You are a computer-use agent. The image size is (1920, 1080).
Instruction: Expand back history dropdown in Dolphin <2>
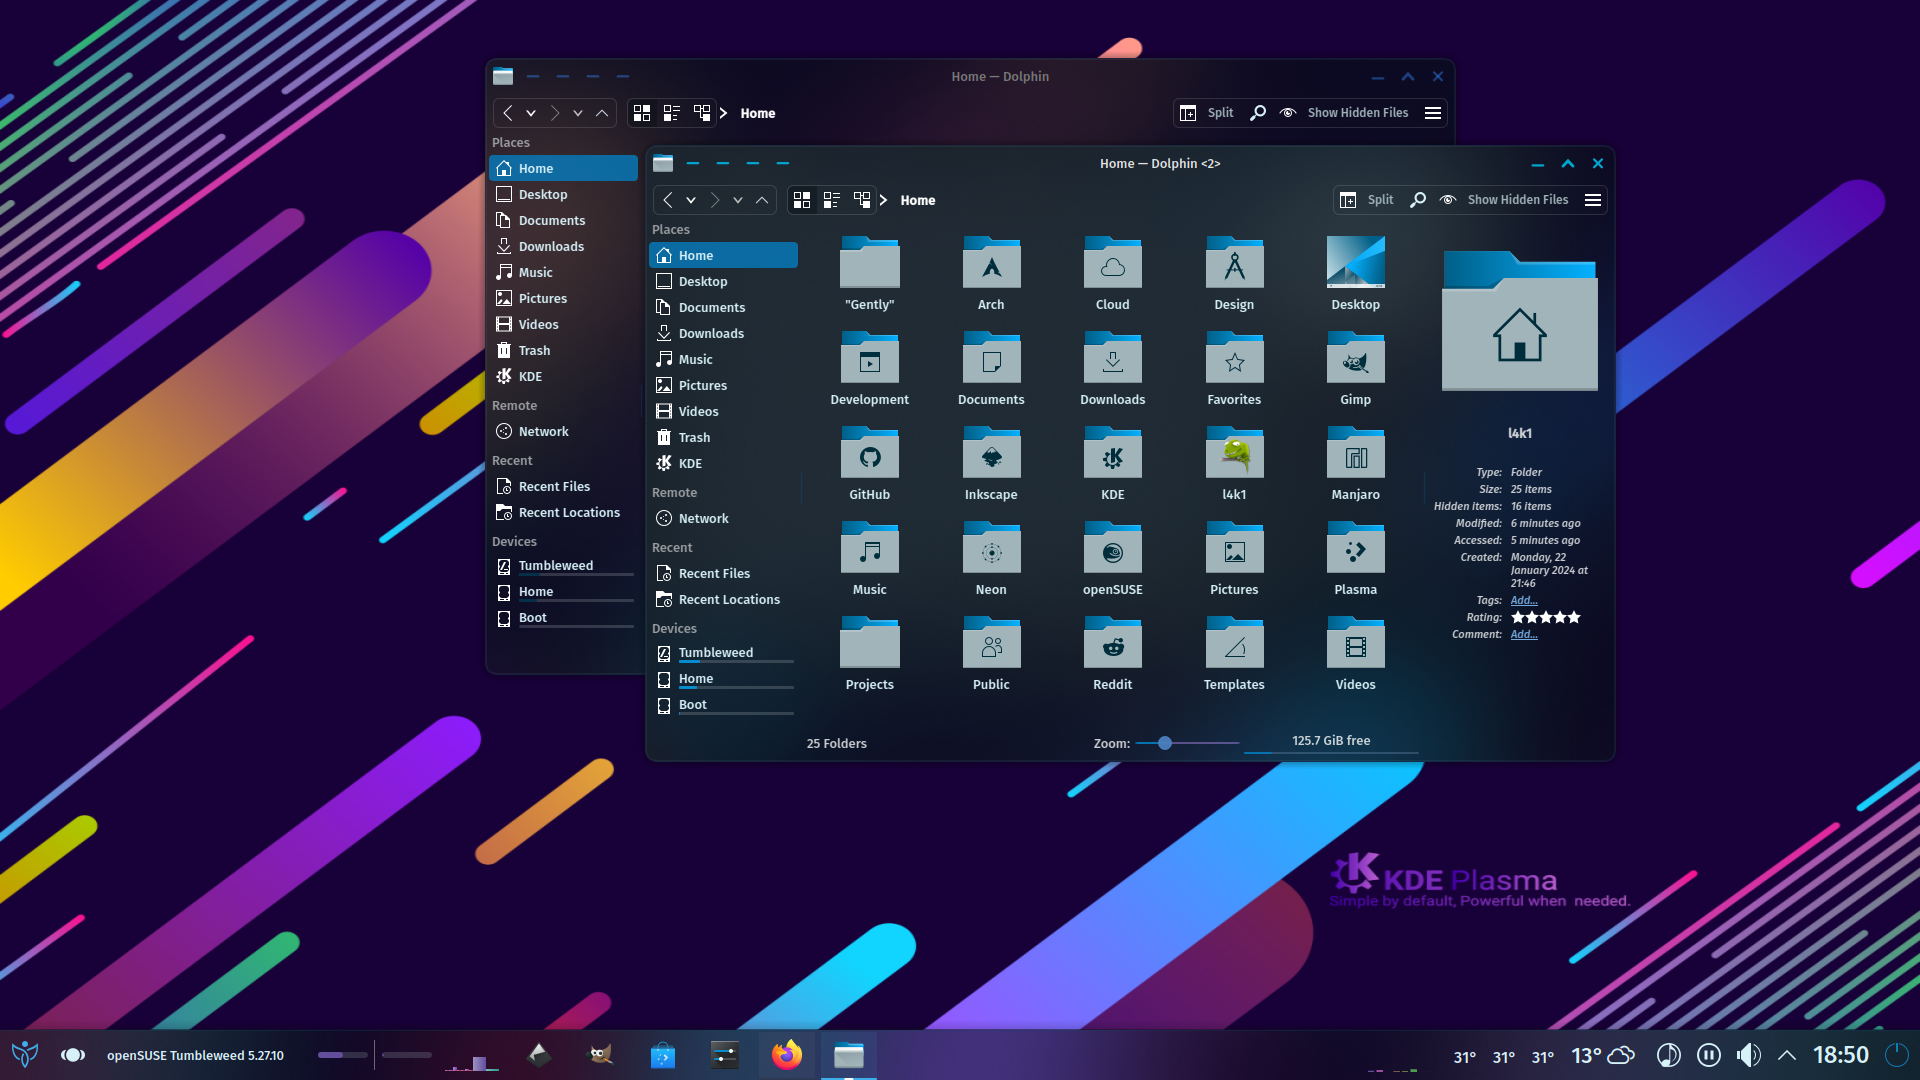point(691,200)
